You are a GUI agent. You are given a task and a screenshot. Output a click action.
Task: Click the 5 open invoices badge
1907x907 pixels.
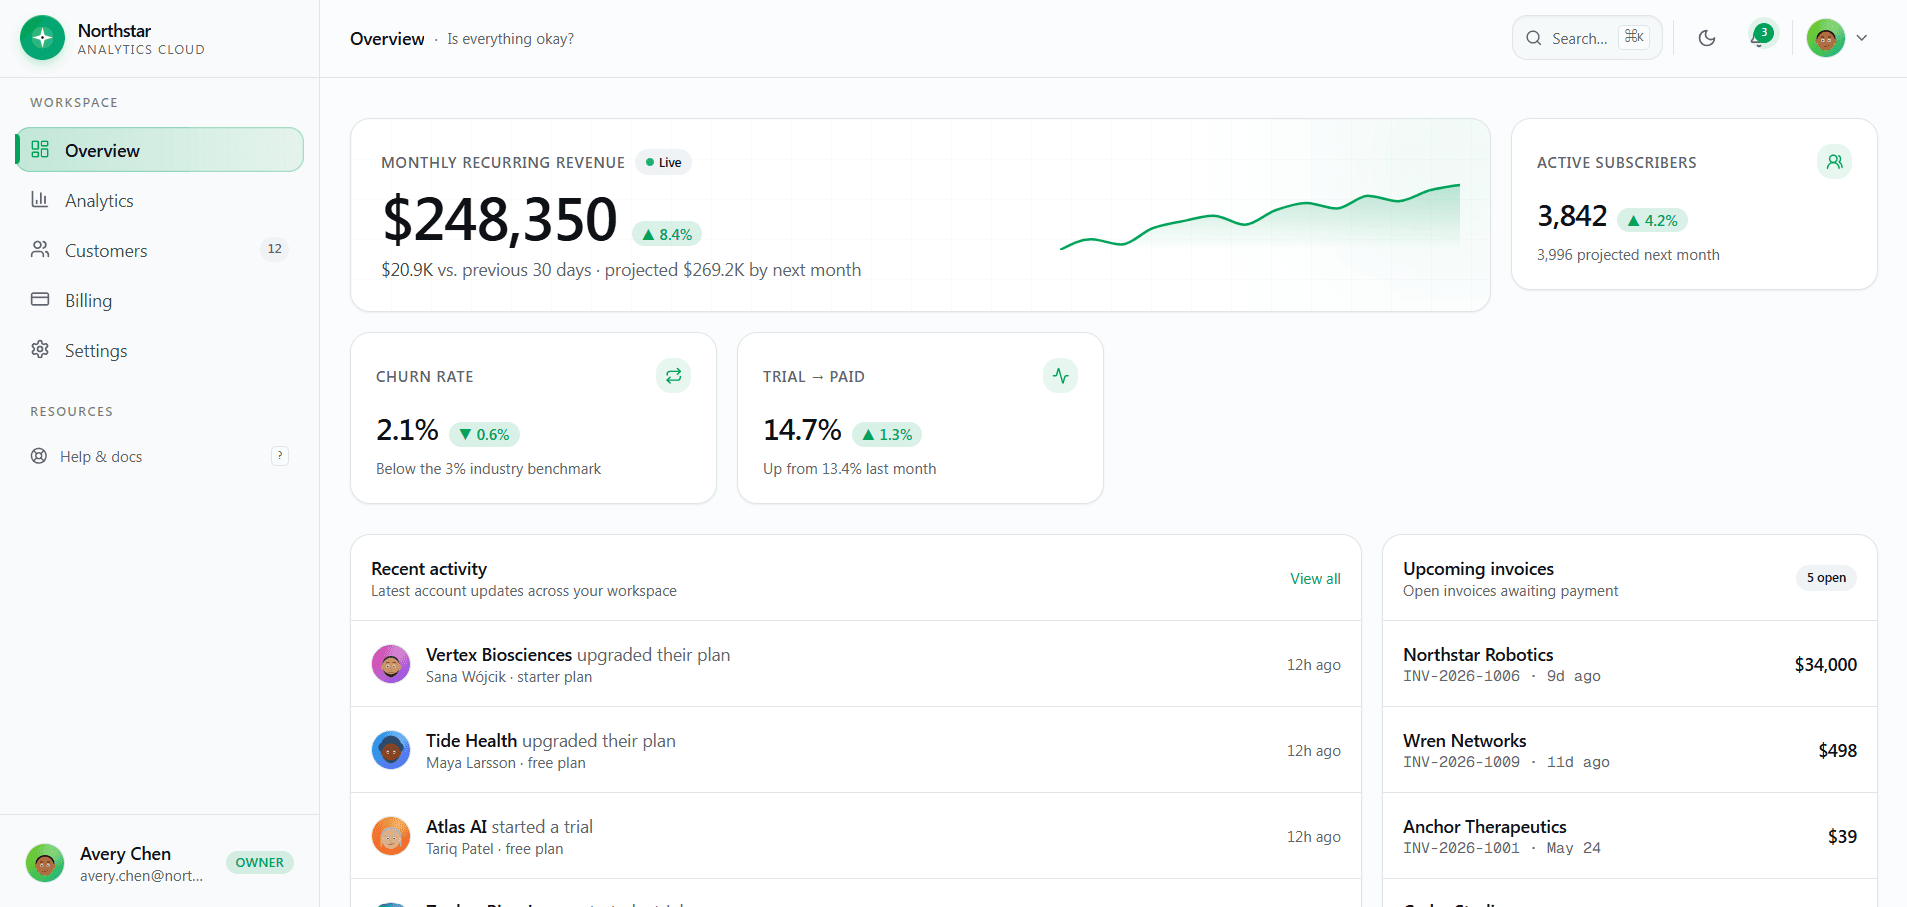(x=1826, y=578)
